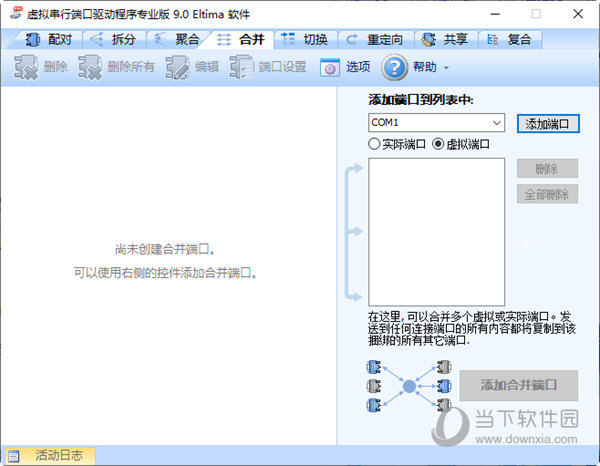Click the 删除 toolbar icon
This screenshot has width=600, height=466.
click(26, 67)
